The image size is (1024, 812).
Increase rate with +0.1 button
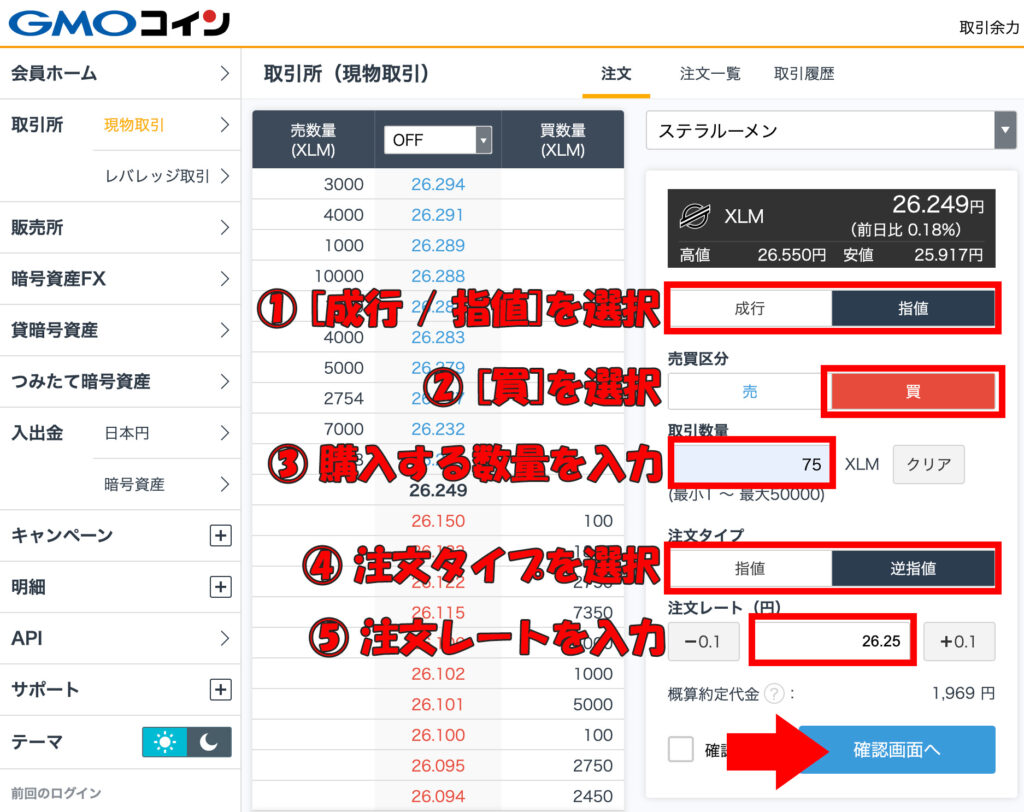pyautogui.click(x=959, y=641)
